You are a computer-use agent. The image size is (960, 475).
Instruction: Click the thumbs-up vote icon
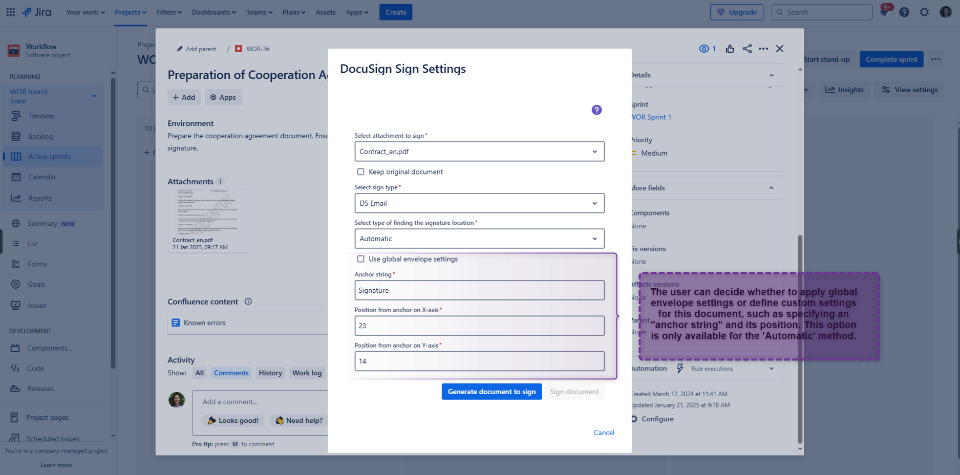click(730, 48)
